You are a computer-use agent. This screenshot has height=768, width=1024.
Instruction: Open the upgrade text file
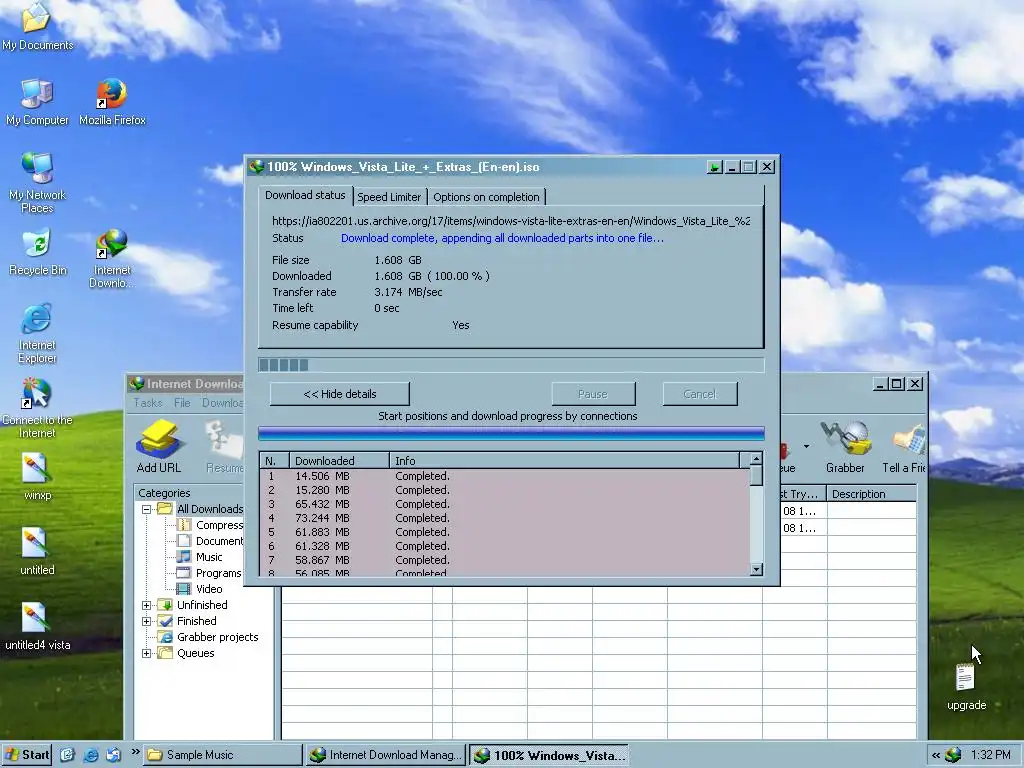pyautogui.click(x=967, y=687)
